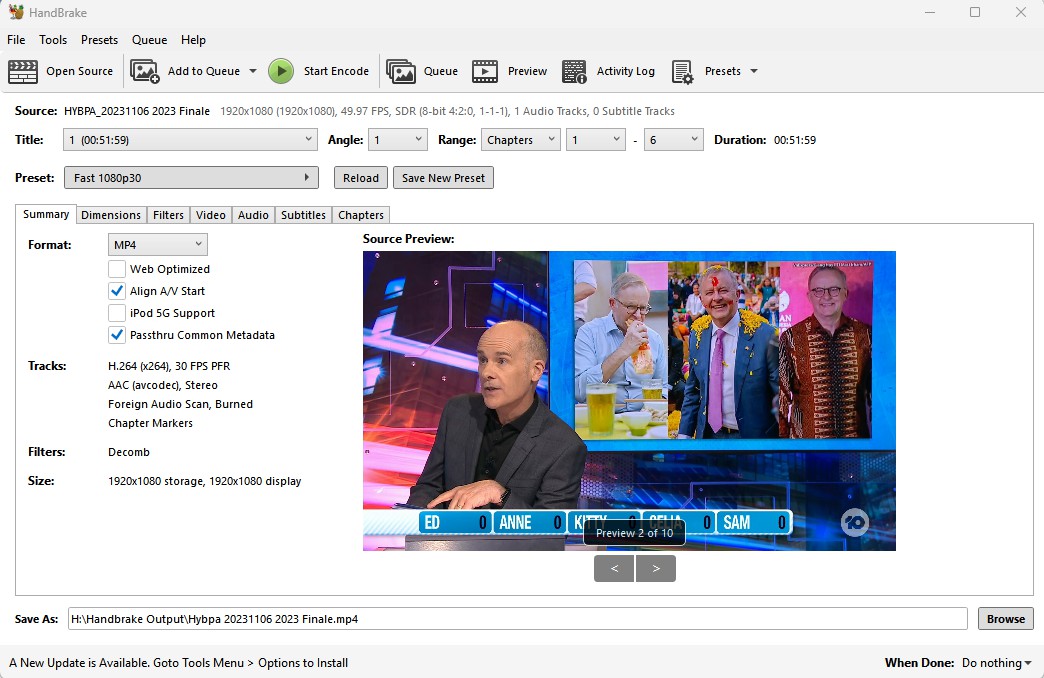The width and height of the screenshot is (1044, 678).
Task: Click the Browse button
Action: 1005,619
